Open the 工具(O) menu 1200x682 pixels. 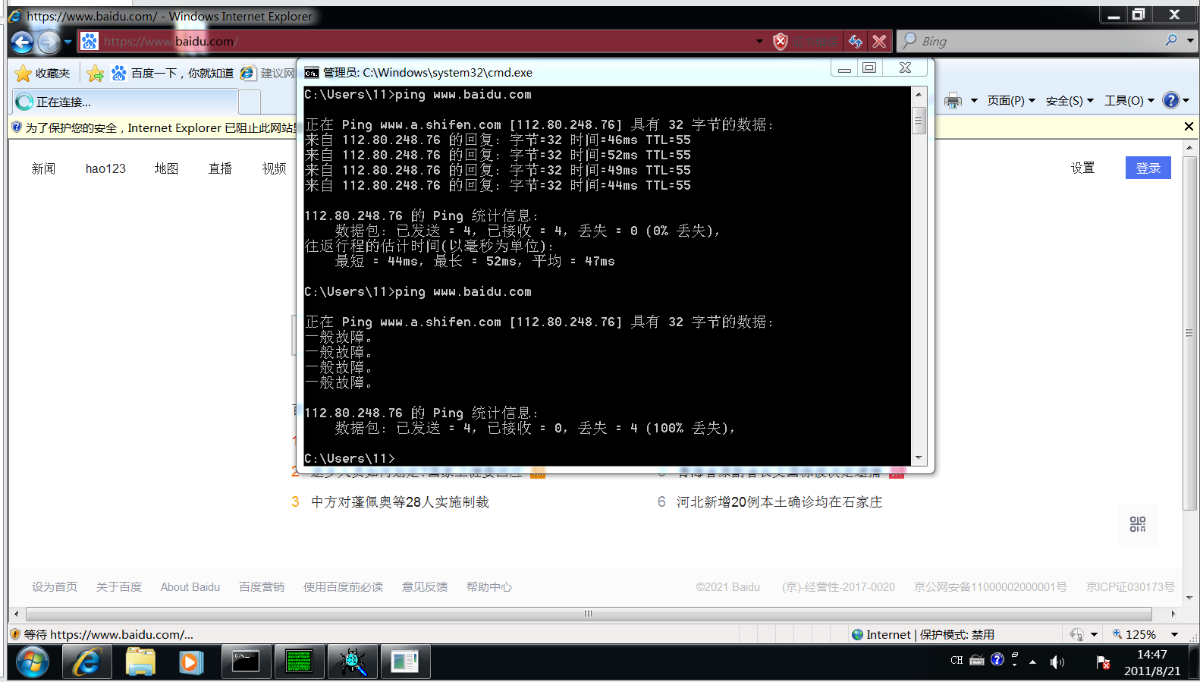point(1129,101)
